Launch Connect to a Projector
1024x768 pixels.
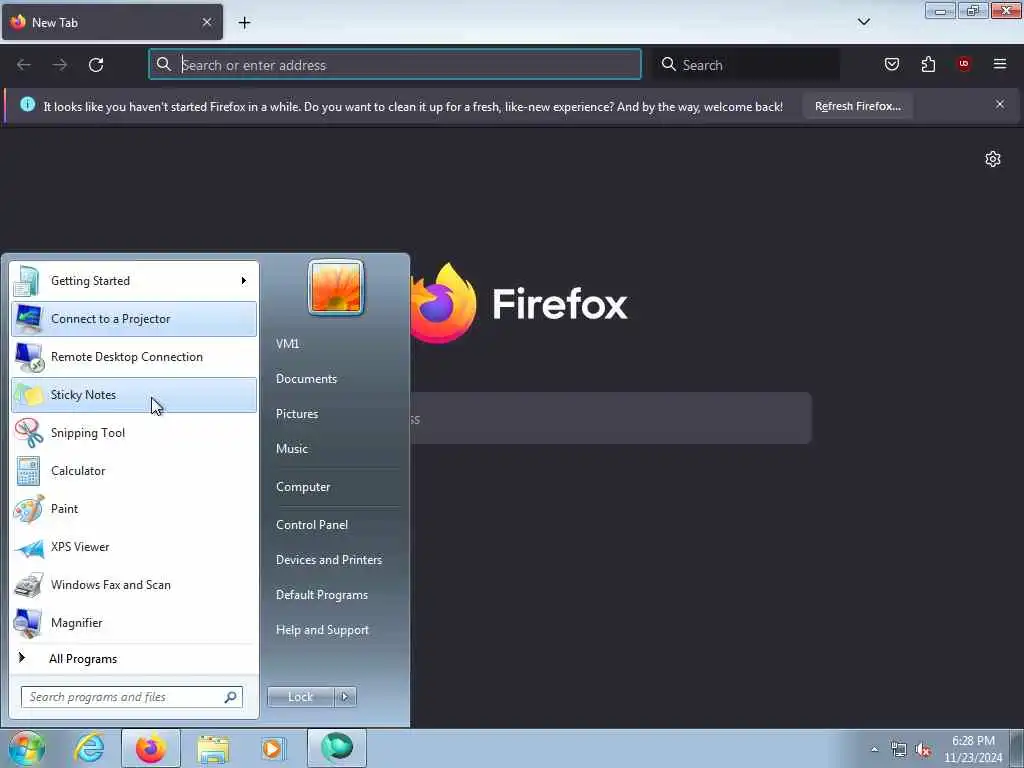(134, 319)
